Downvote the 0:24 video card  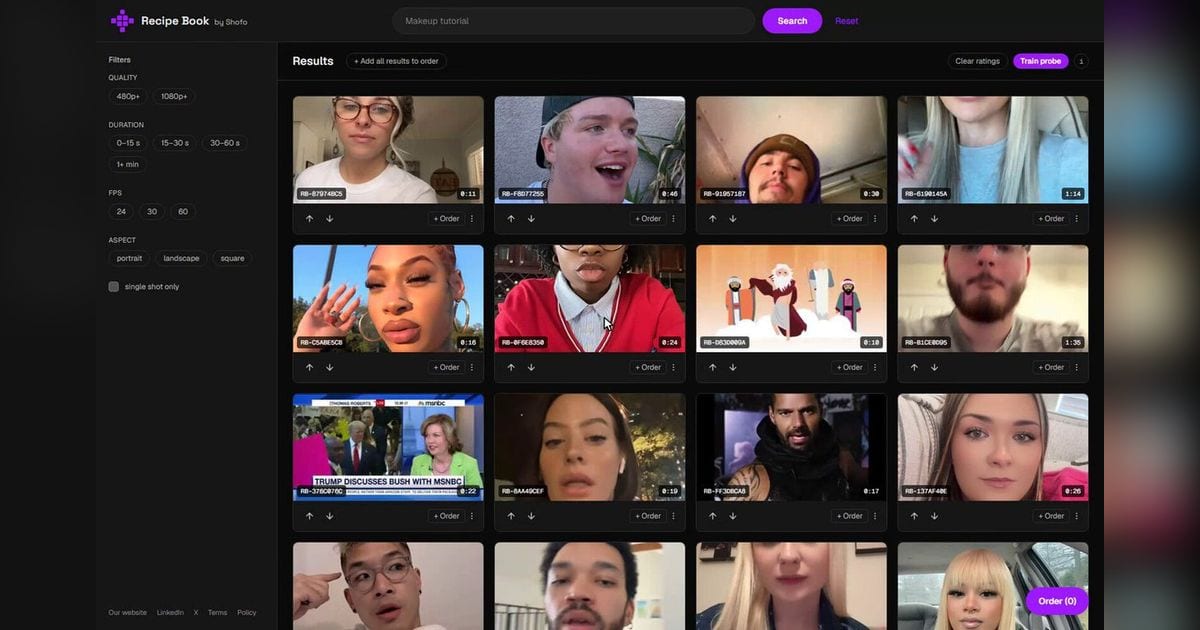click(x=531, y=367)
